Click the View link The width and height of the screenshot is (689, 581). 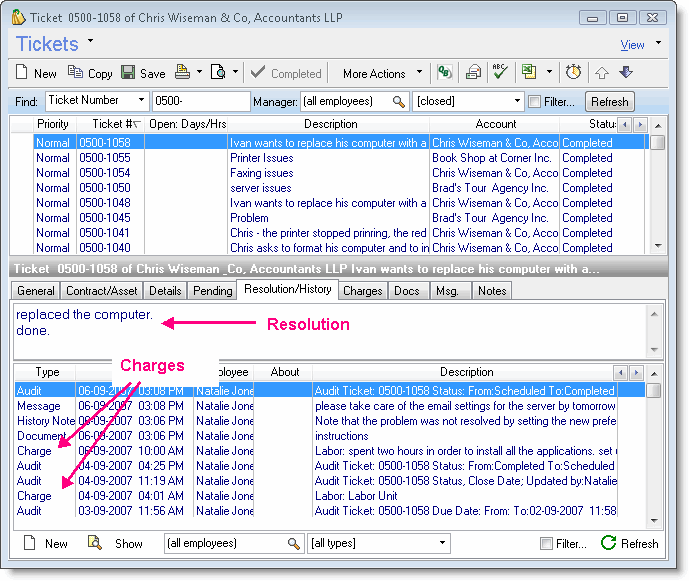tap(632, 45)
